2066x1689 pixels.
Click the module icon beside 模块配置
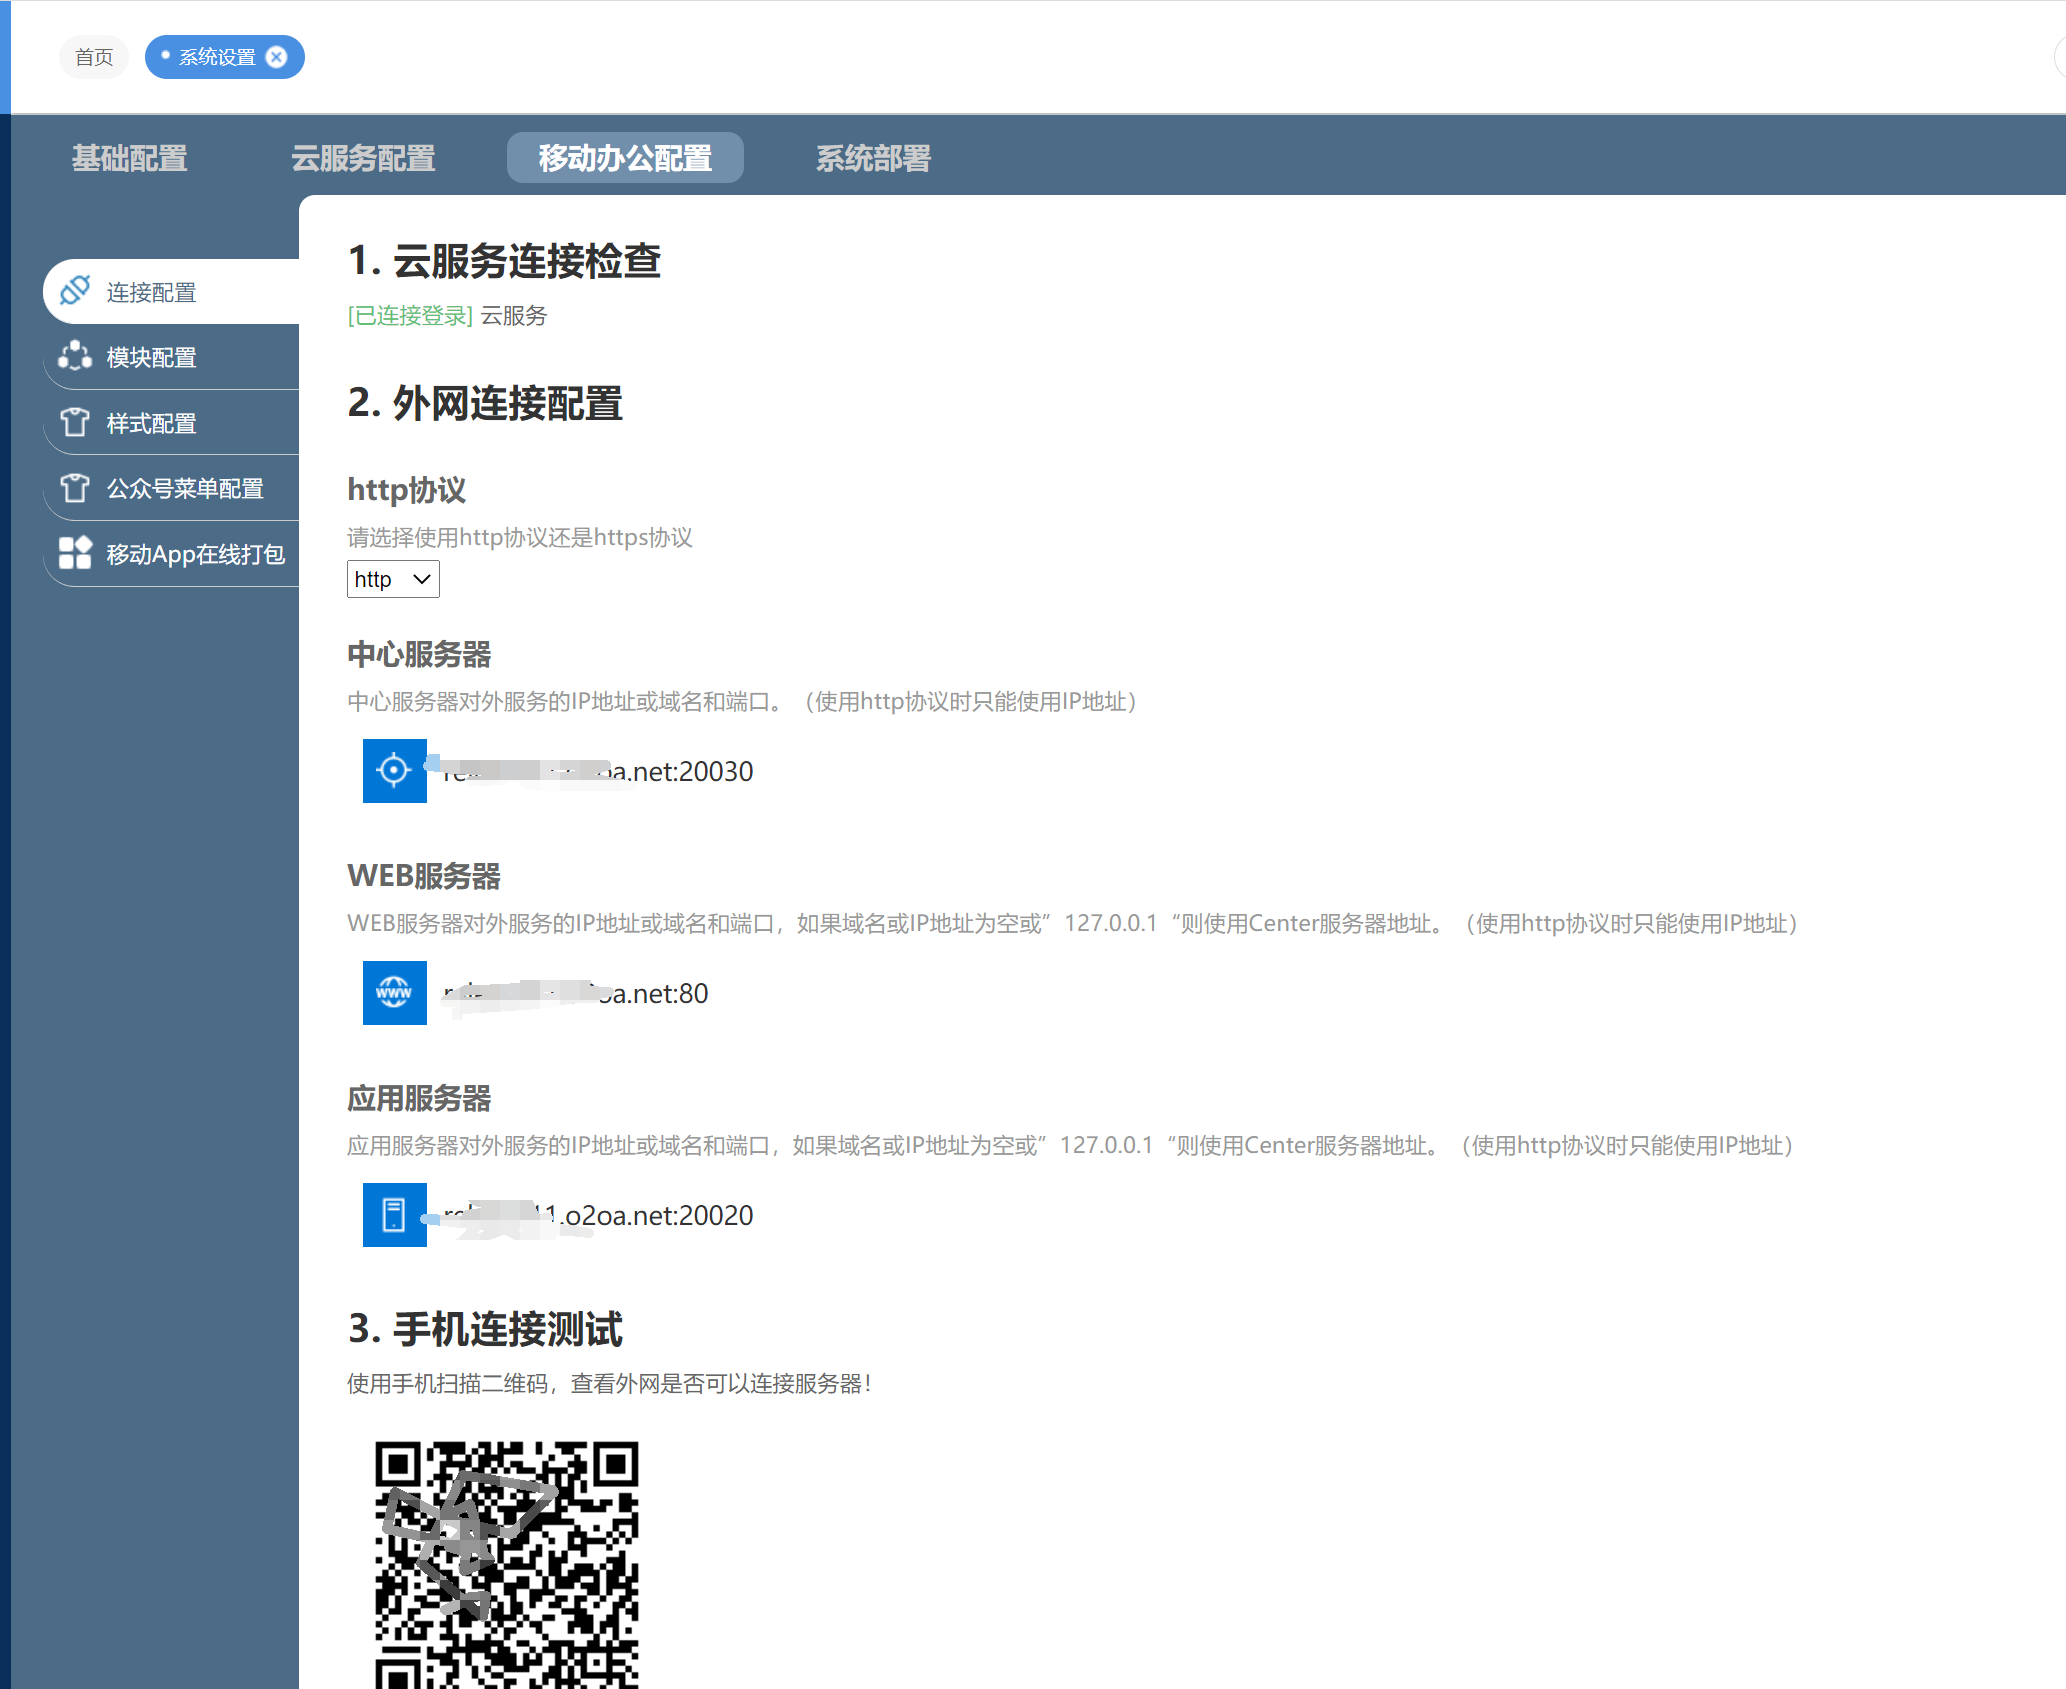(x=75, y=356)
